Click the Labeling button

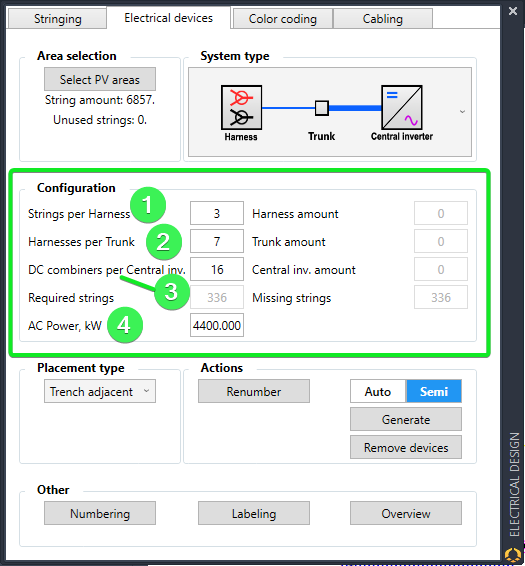tap(254, 513)
